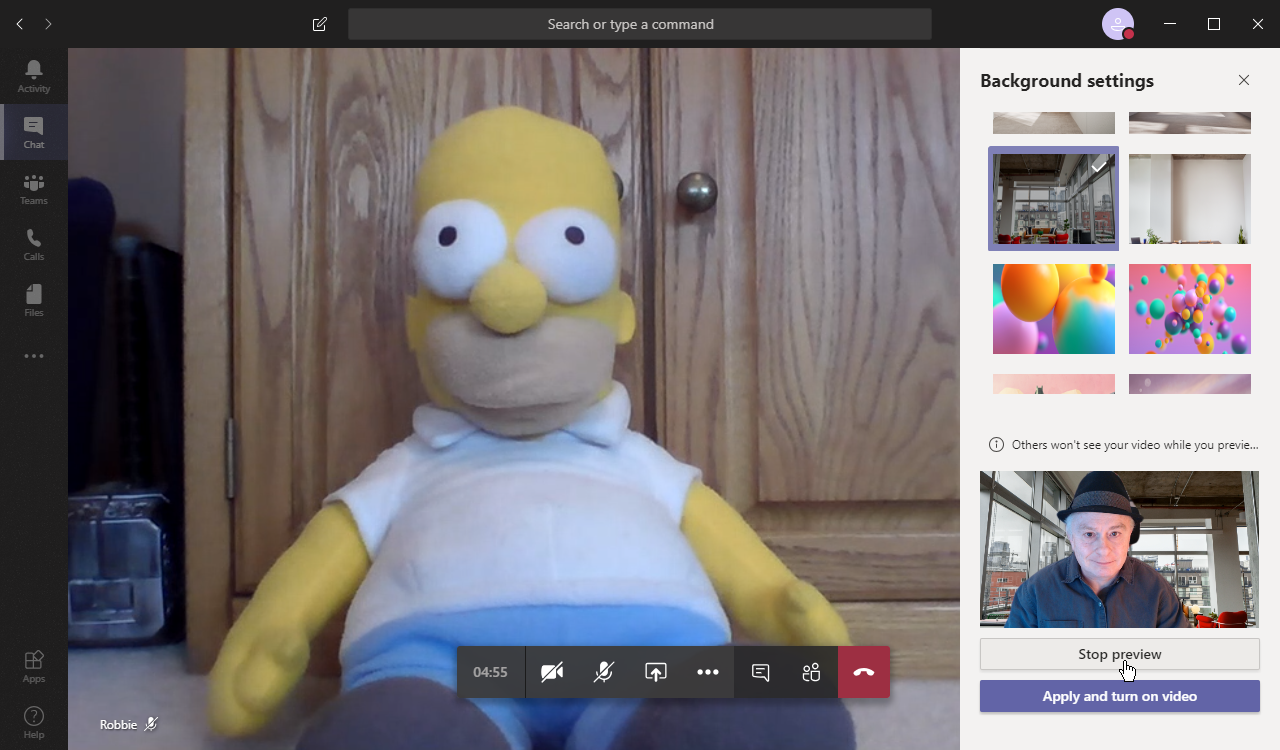1280x750 pixels.
Task: Select the white room background thumbnail
Action: [x=1190, y=199]
